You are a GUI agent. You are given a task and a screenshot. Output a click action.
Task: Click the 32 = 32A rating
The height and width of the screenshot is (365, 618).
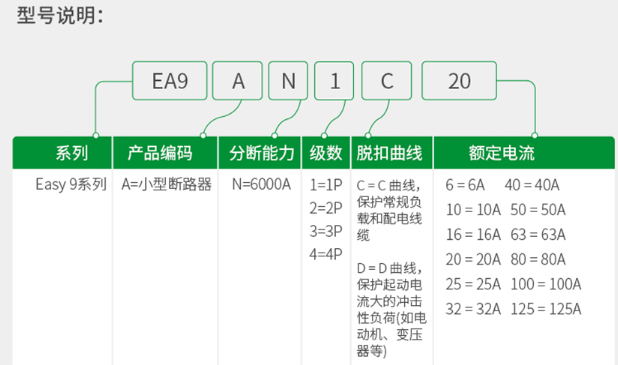tap(473, 309)
